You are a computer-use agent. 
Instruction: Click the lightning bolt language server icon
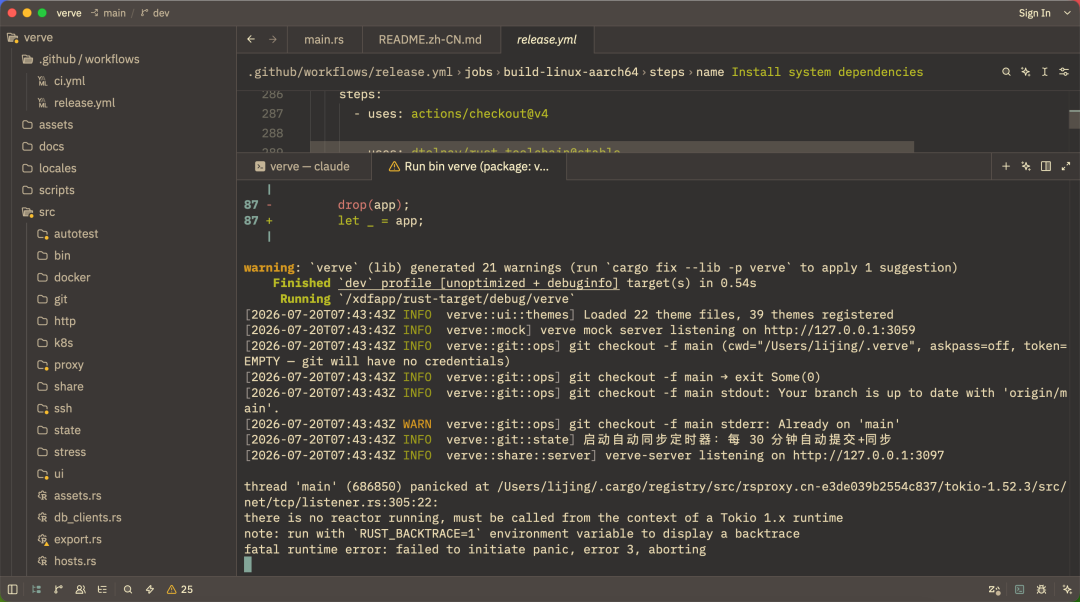click(x=149, y=589)
